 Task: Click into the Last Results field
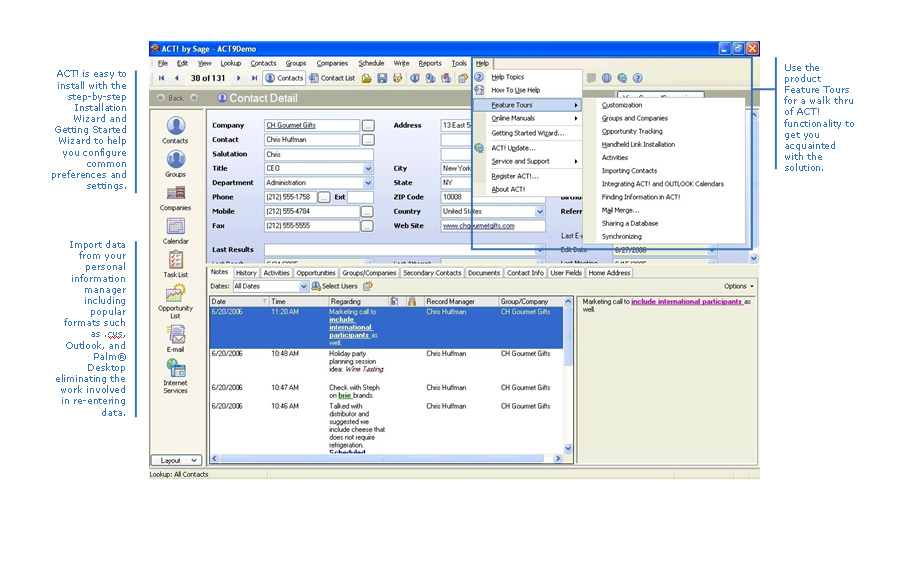click(x=405, y=250)
